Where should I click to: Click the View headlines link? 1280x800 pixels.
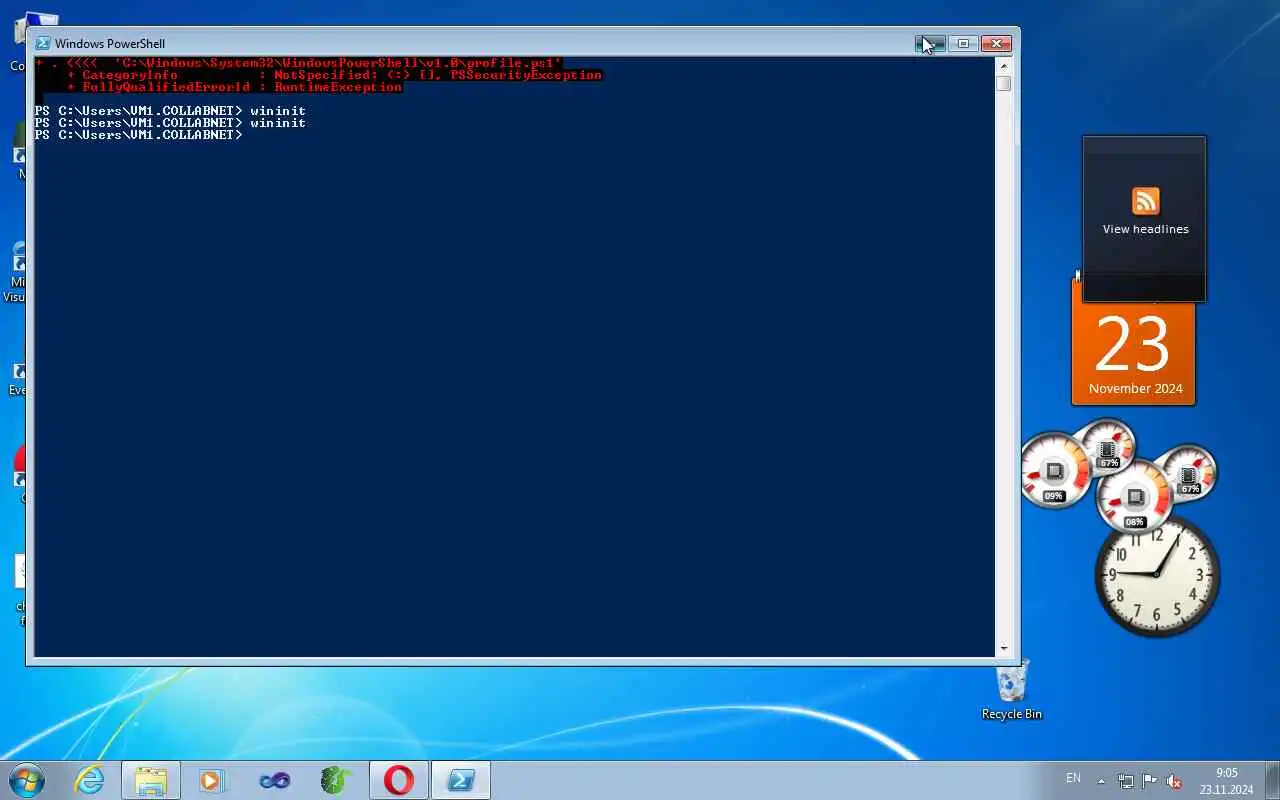(x=1145, y=229)
